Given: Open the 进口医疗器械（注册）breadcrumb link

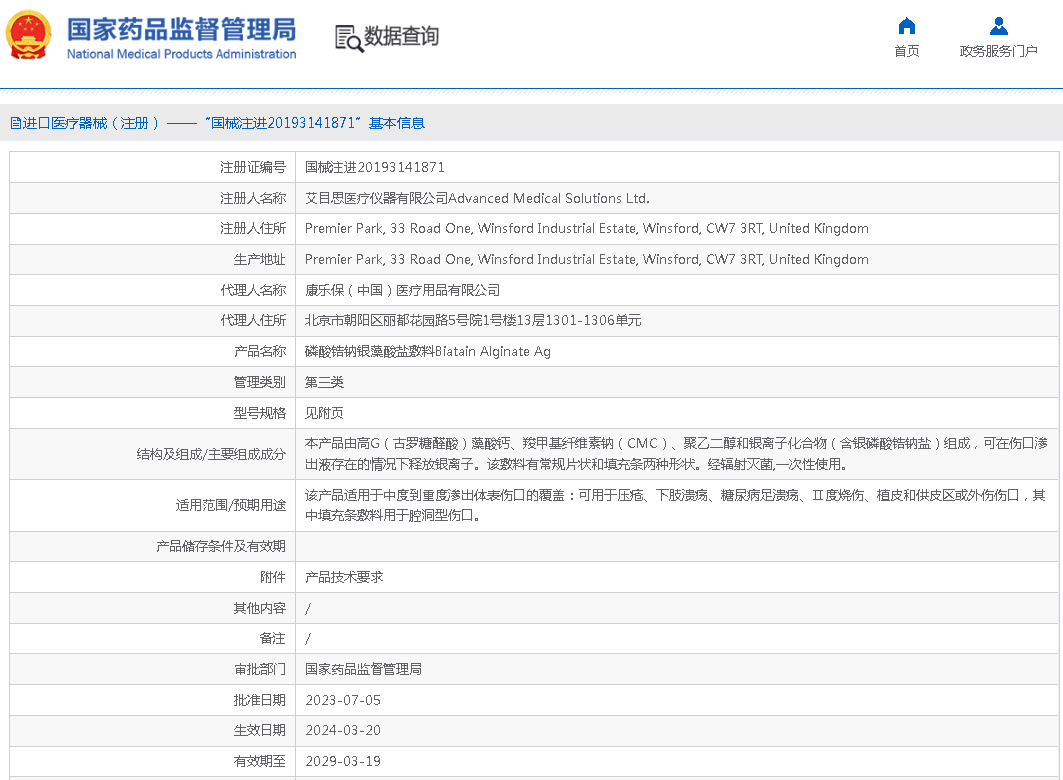Looking at the screenshot, I should tap(91, 123).
